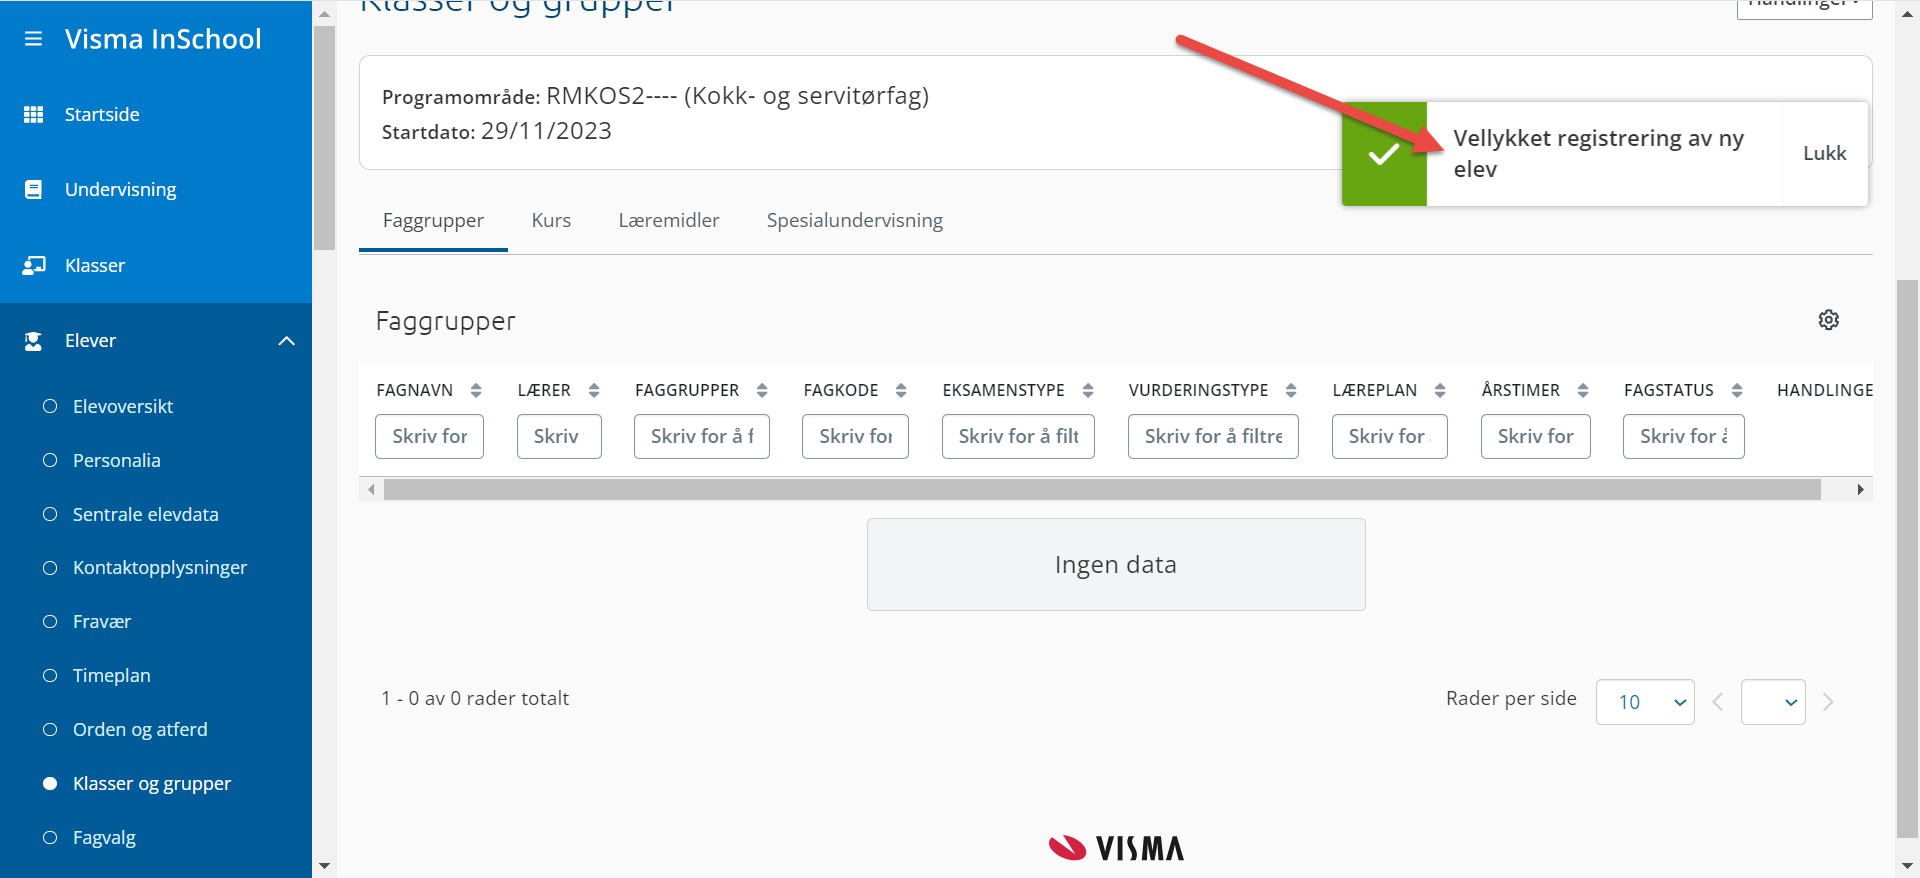Click the Startside grid icon
Image resolution: width=1920 pixels, height=878 pixels.
(33, 114)
